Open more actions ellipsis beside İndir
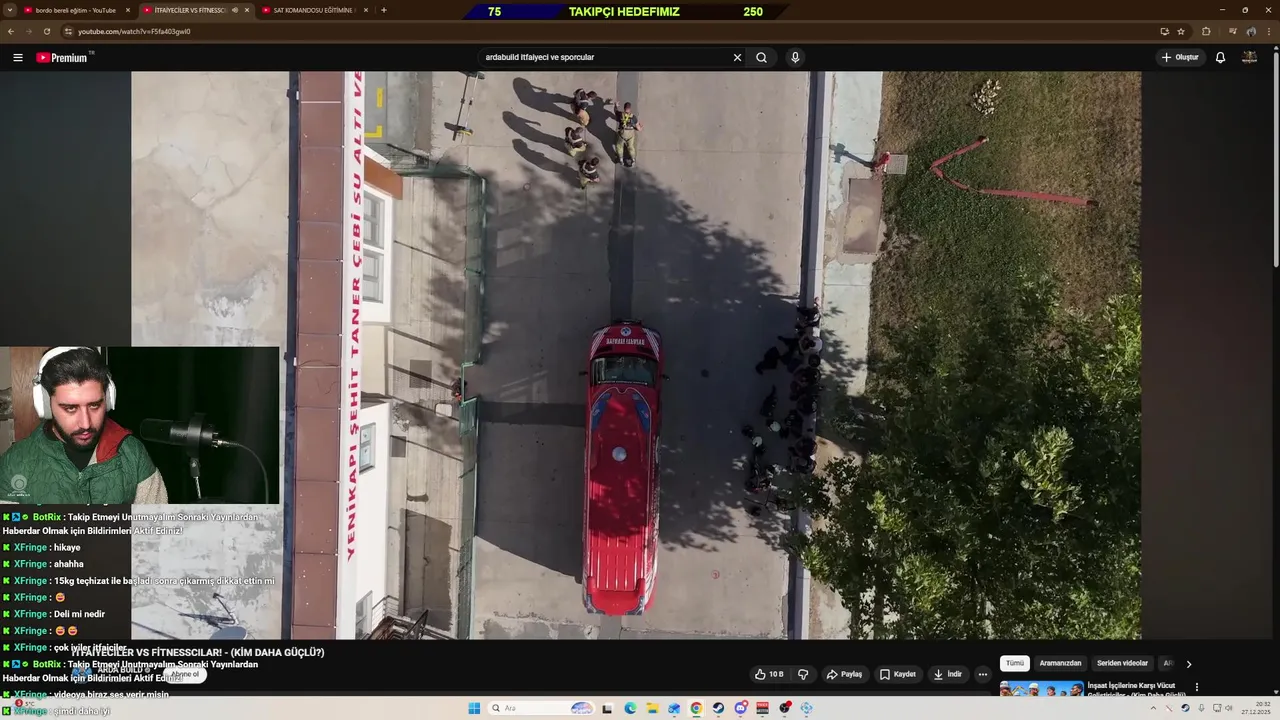1280x720 pixels. click(983, 674)
